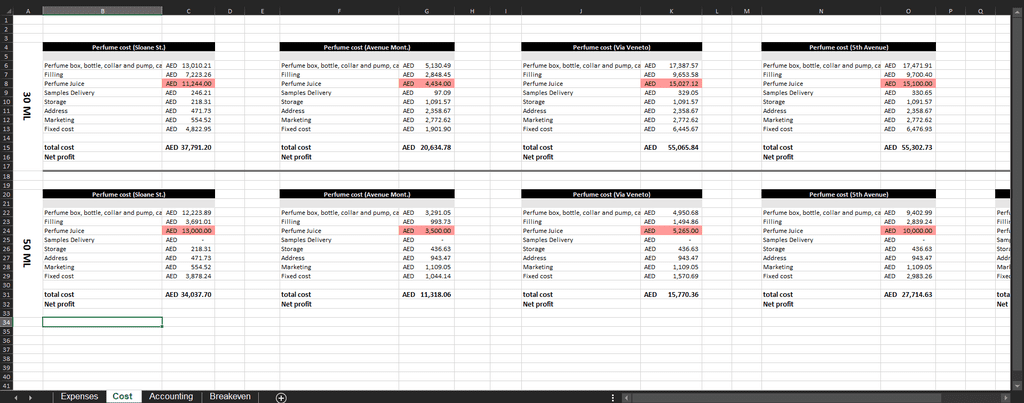
Task: Select red Perfume Juice value 15,027.12
Action: coord(671,84)
